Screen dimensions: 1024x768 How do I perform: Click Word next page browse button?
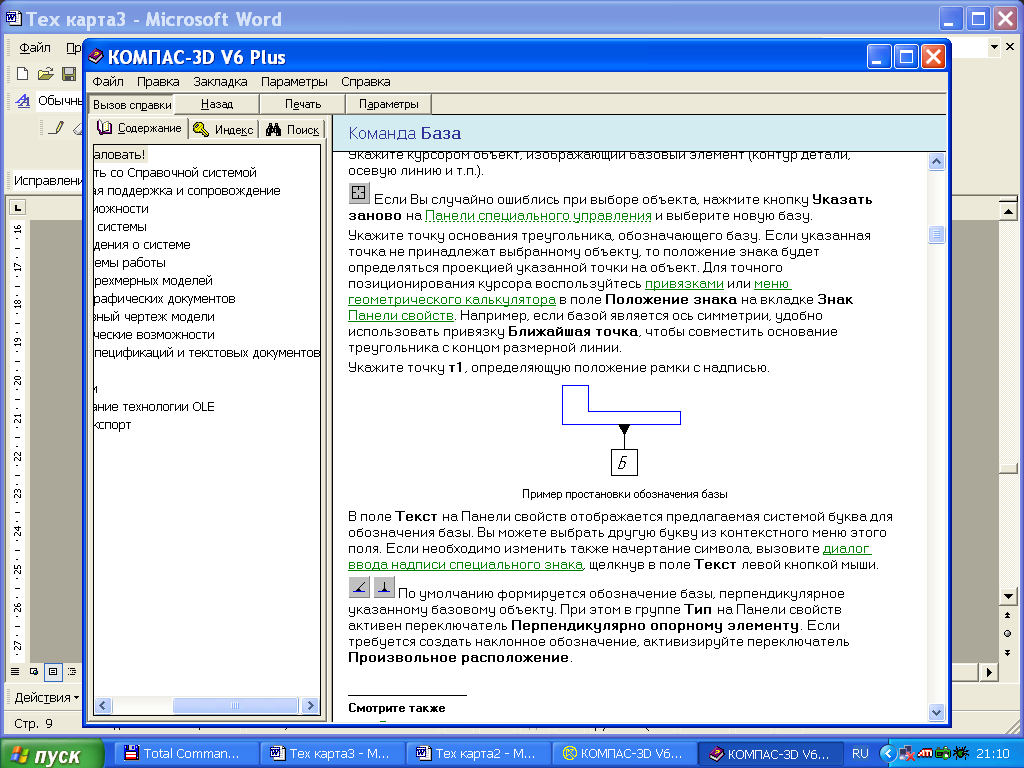click(1008, 652)
